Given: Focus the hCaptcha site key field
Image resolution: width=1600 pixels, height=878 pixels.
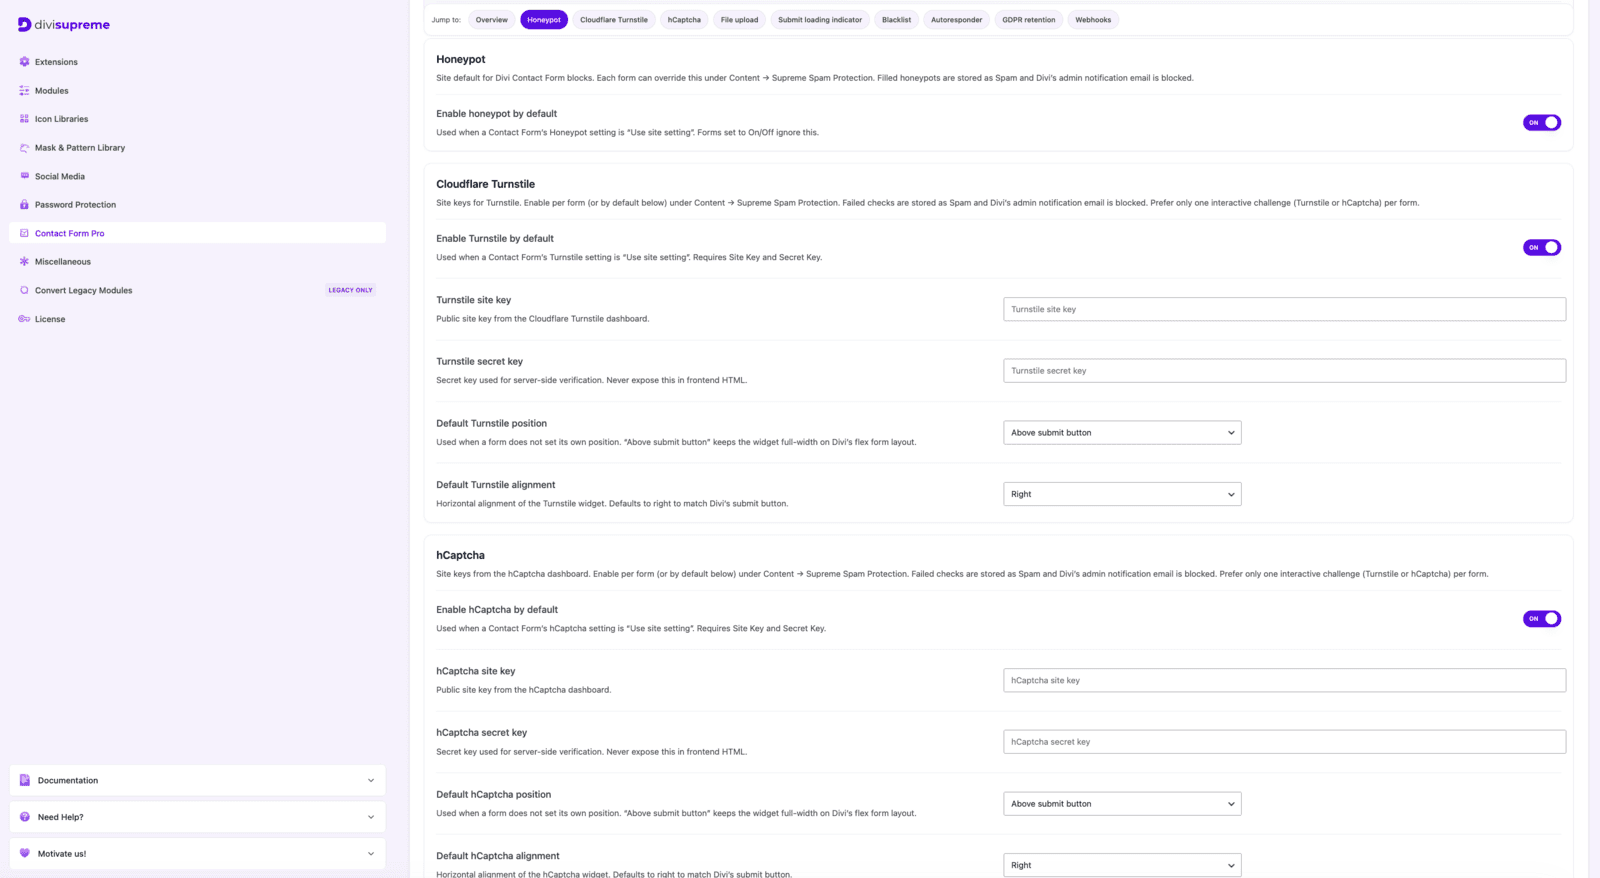Looking at the screenshot, I should coord(1284,680).
